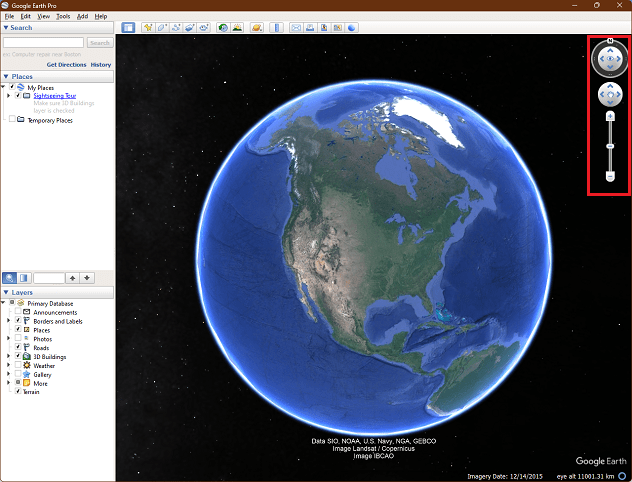The width and height of the screenshot is (632, 482).
Task: Expand the 3D Buildings layer node
Action: (9, 356)
